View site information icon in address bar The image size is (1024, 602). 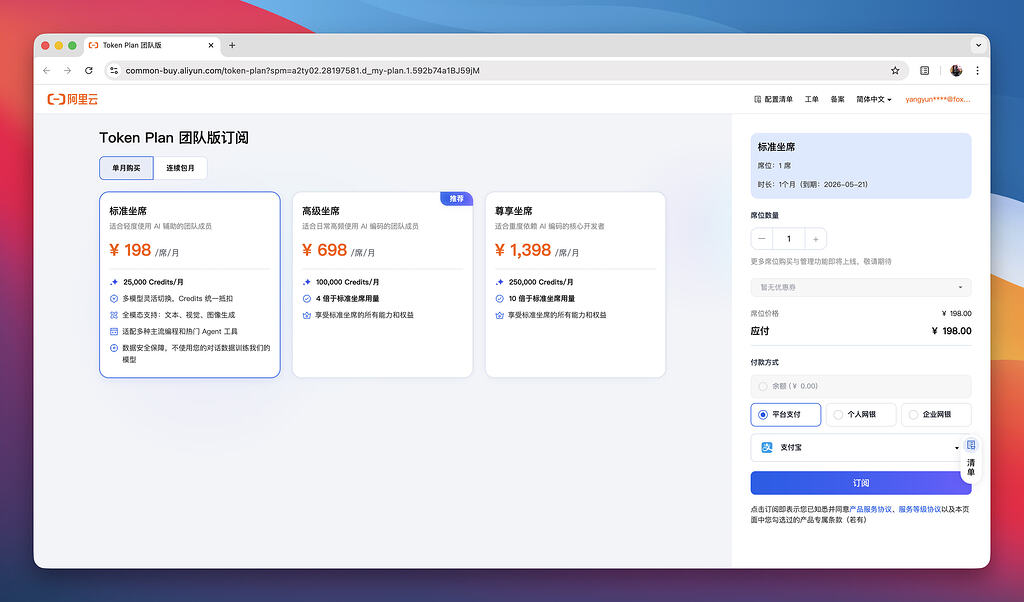[x=114, y=71]
